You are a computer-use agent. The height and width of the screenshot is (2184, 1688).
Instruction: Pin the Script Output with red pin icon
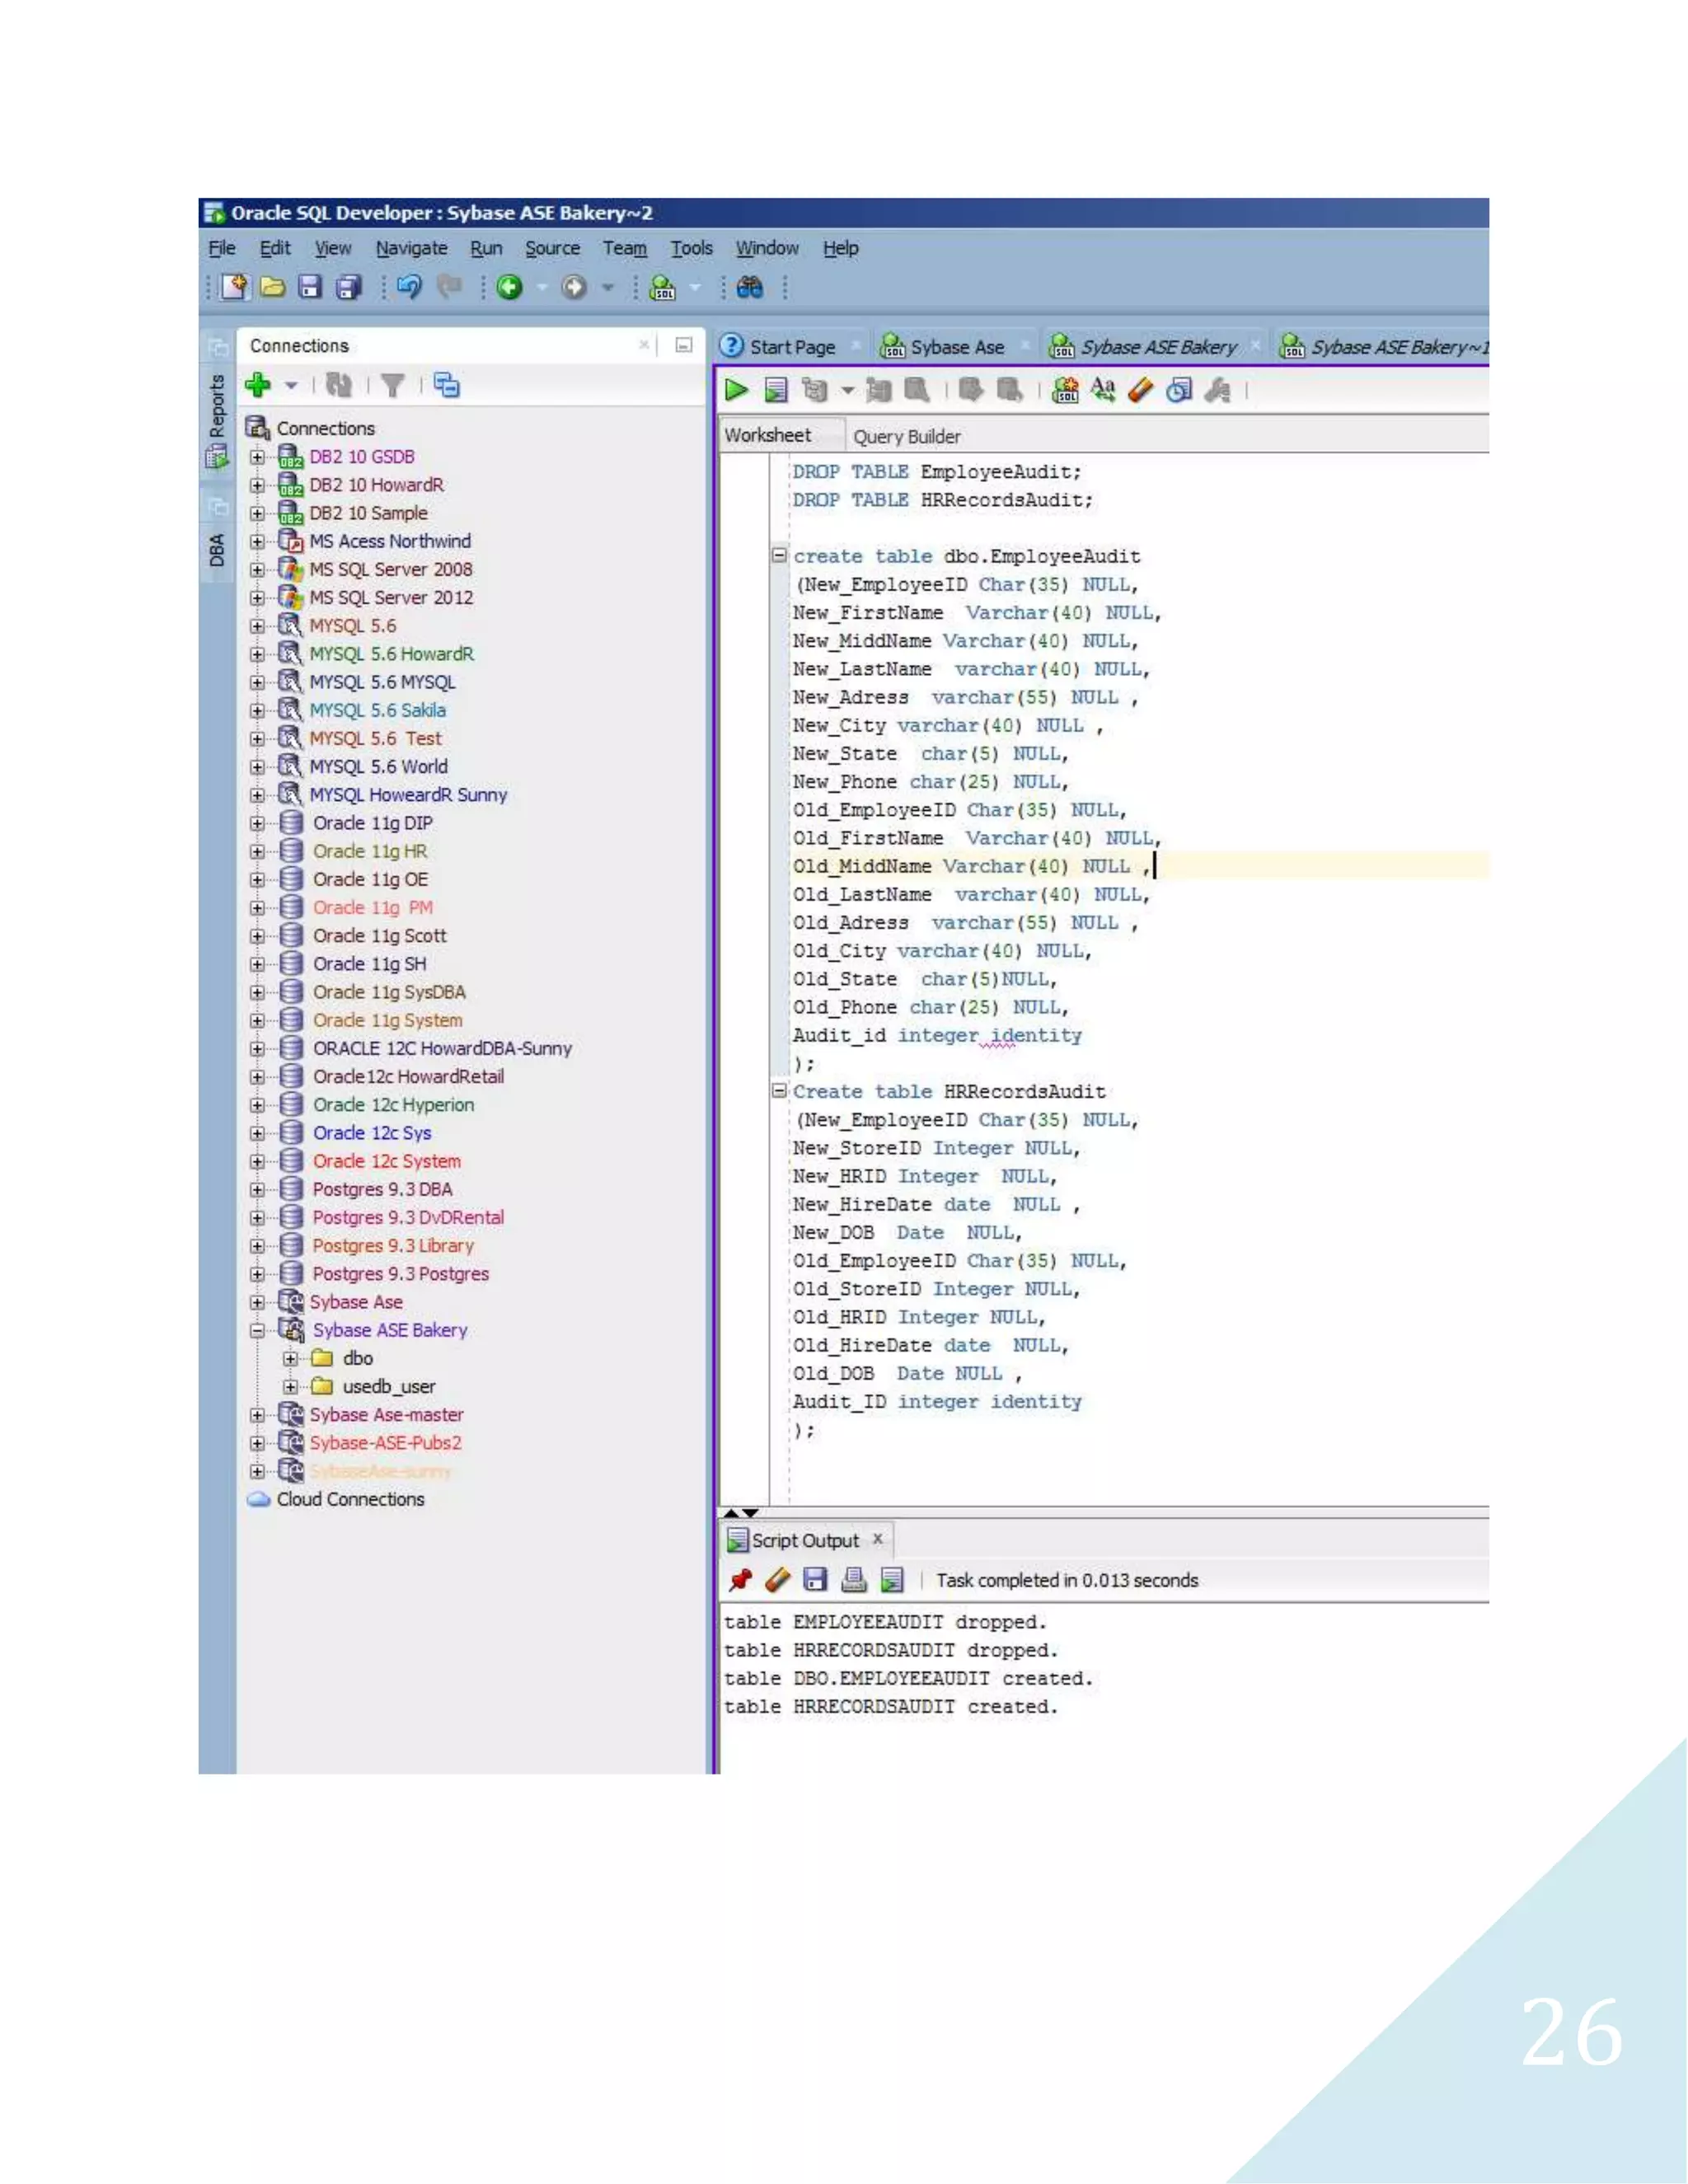pyautogui.click(x=740, y=1580)
